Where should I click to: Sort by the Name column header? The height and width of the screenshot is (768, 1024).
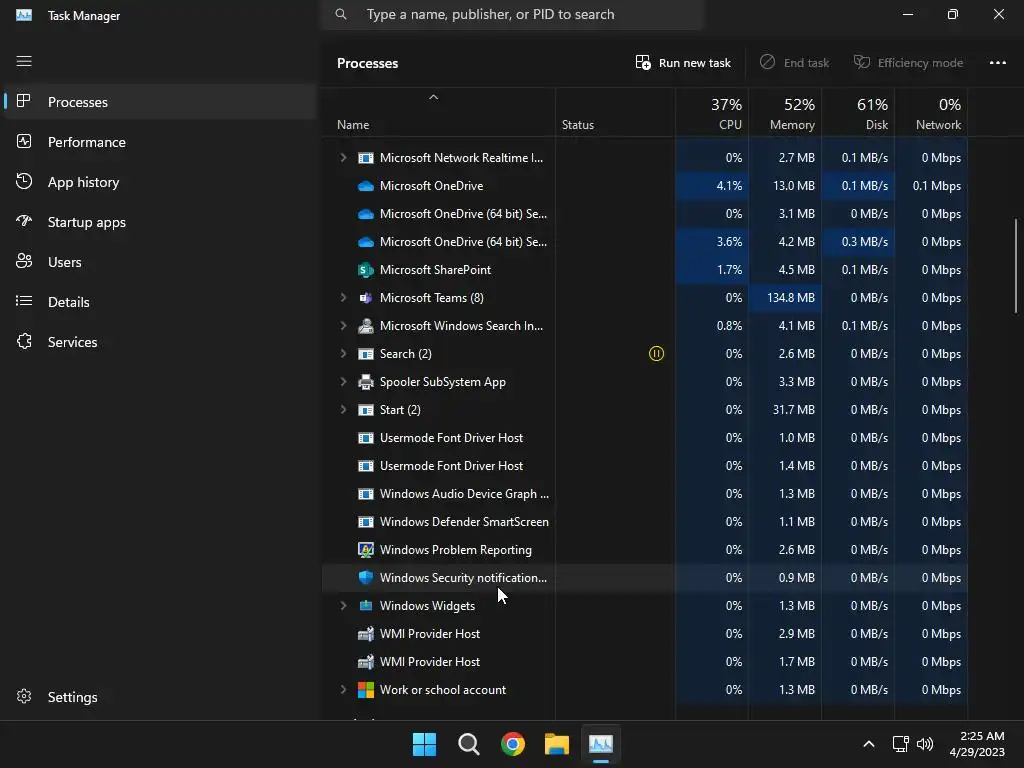438,114
